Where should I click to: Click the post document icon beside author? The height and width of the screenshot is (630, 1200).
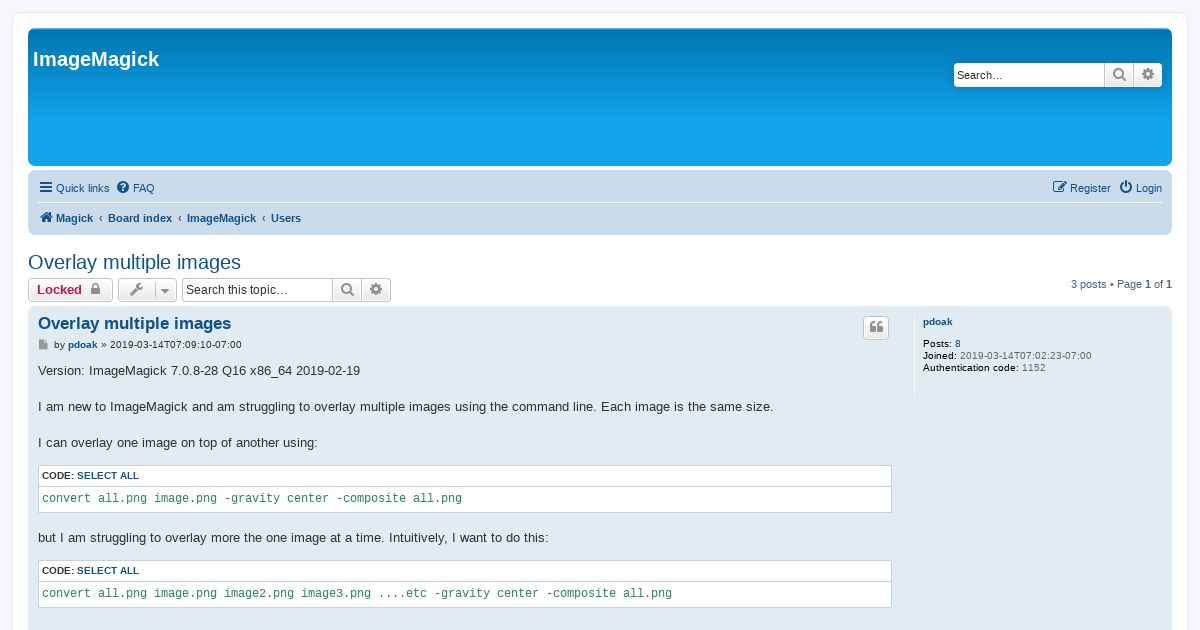click(43, 345)
